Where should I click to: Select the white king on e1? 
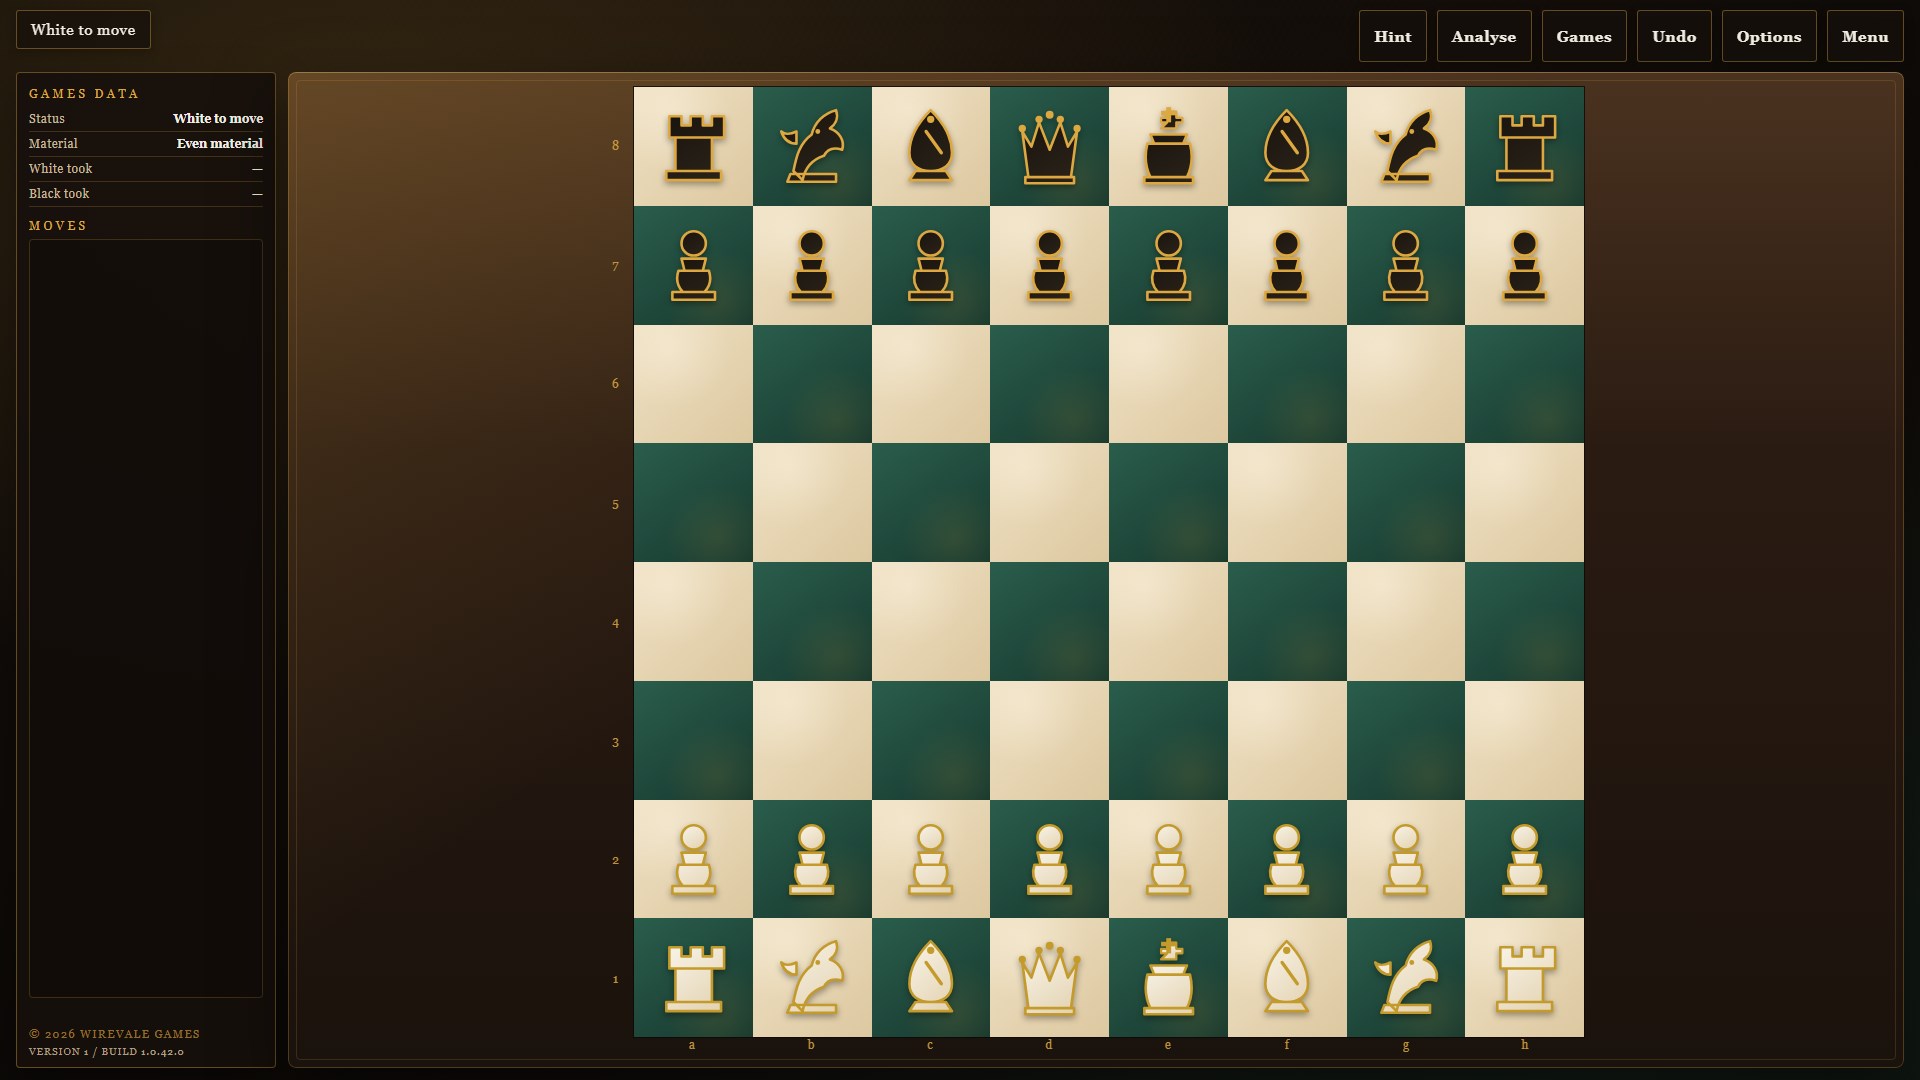(x=1168, y=978)
